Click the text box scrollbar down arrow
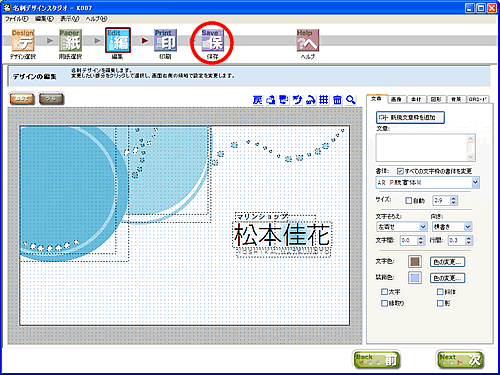500x375 pixels. click(471, 157)
